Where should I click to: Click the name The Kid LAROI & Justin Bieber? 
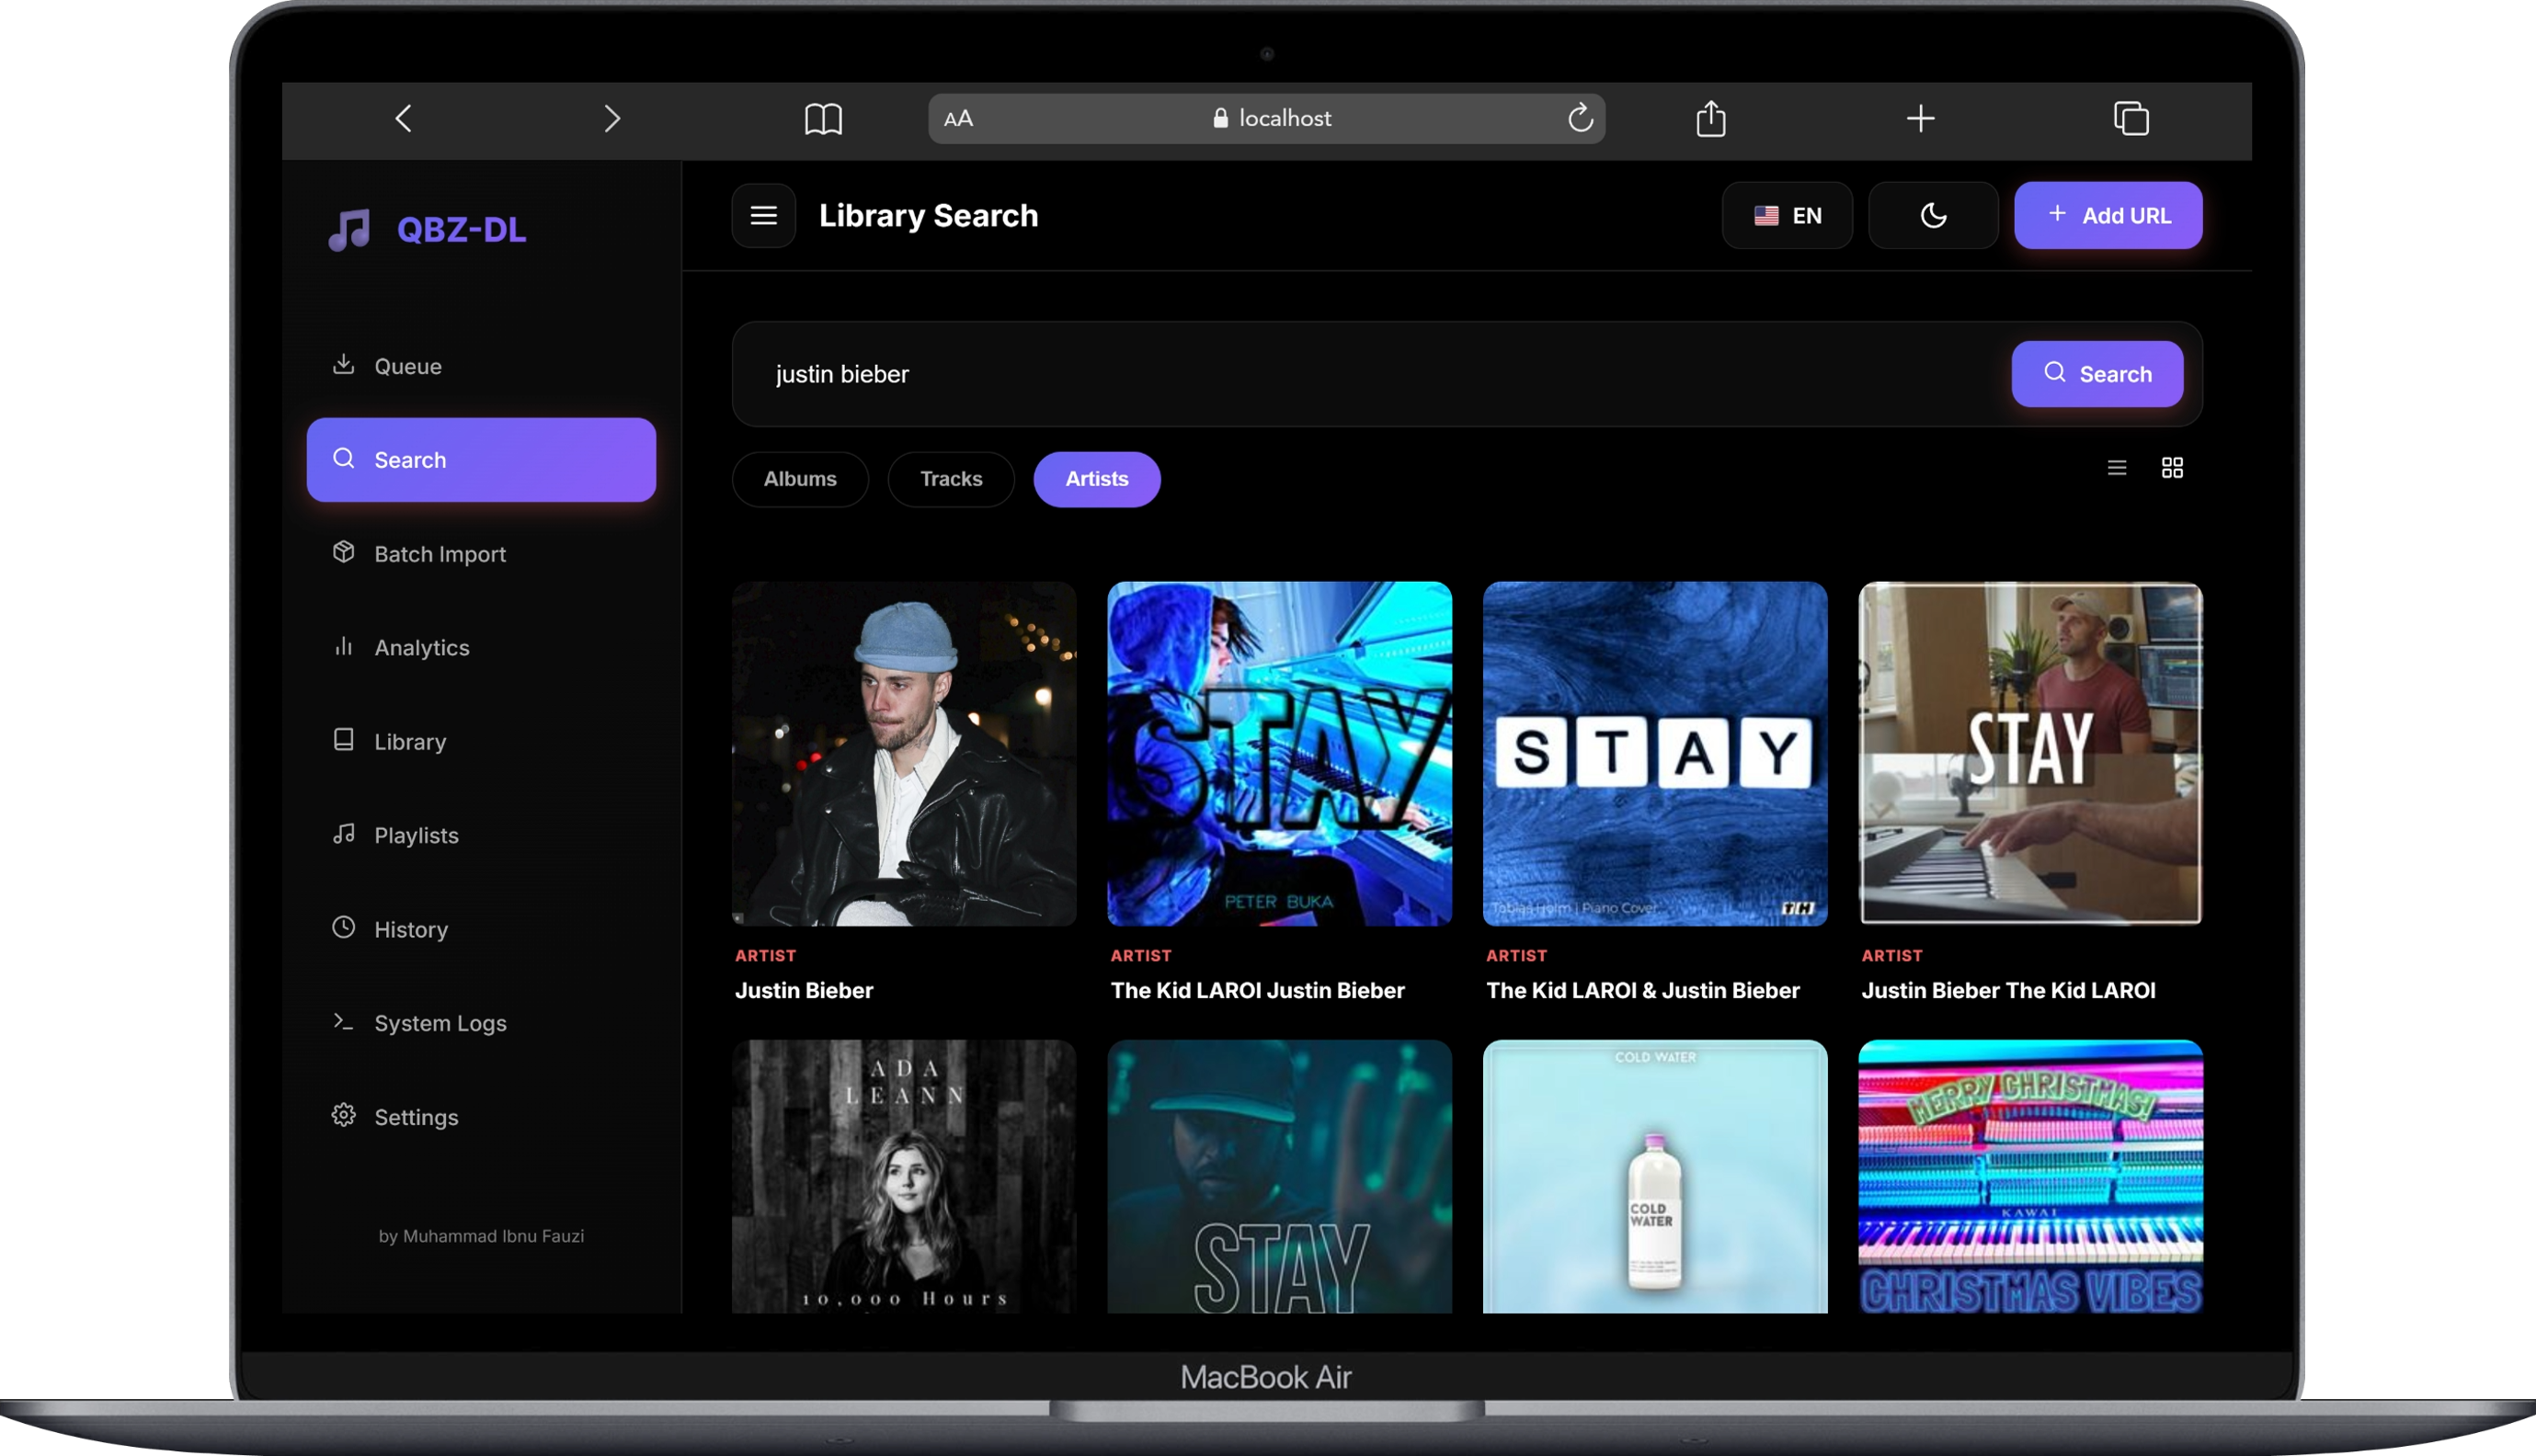[1642, 990]
